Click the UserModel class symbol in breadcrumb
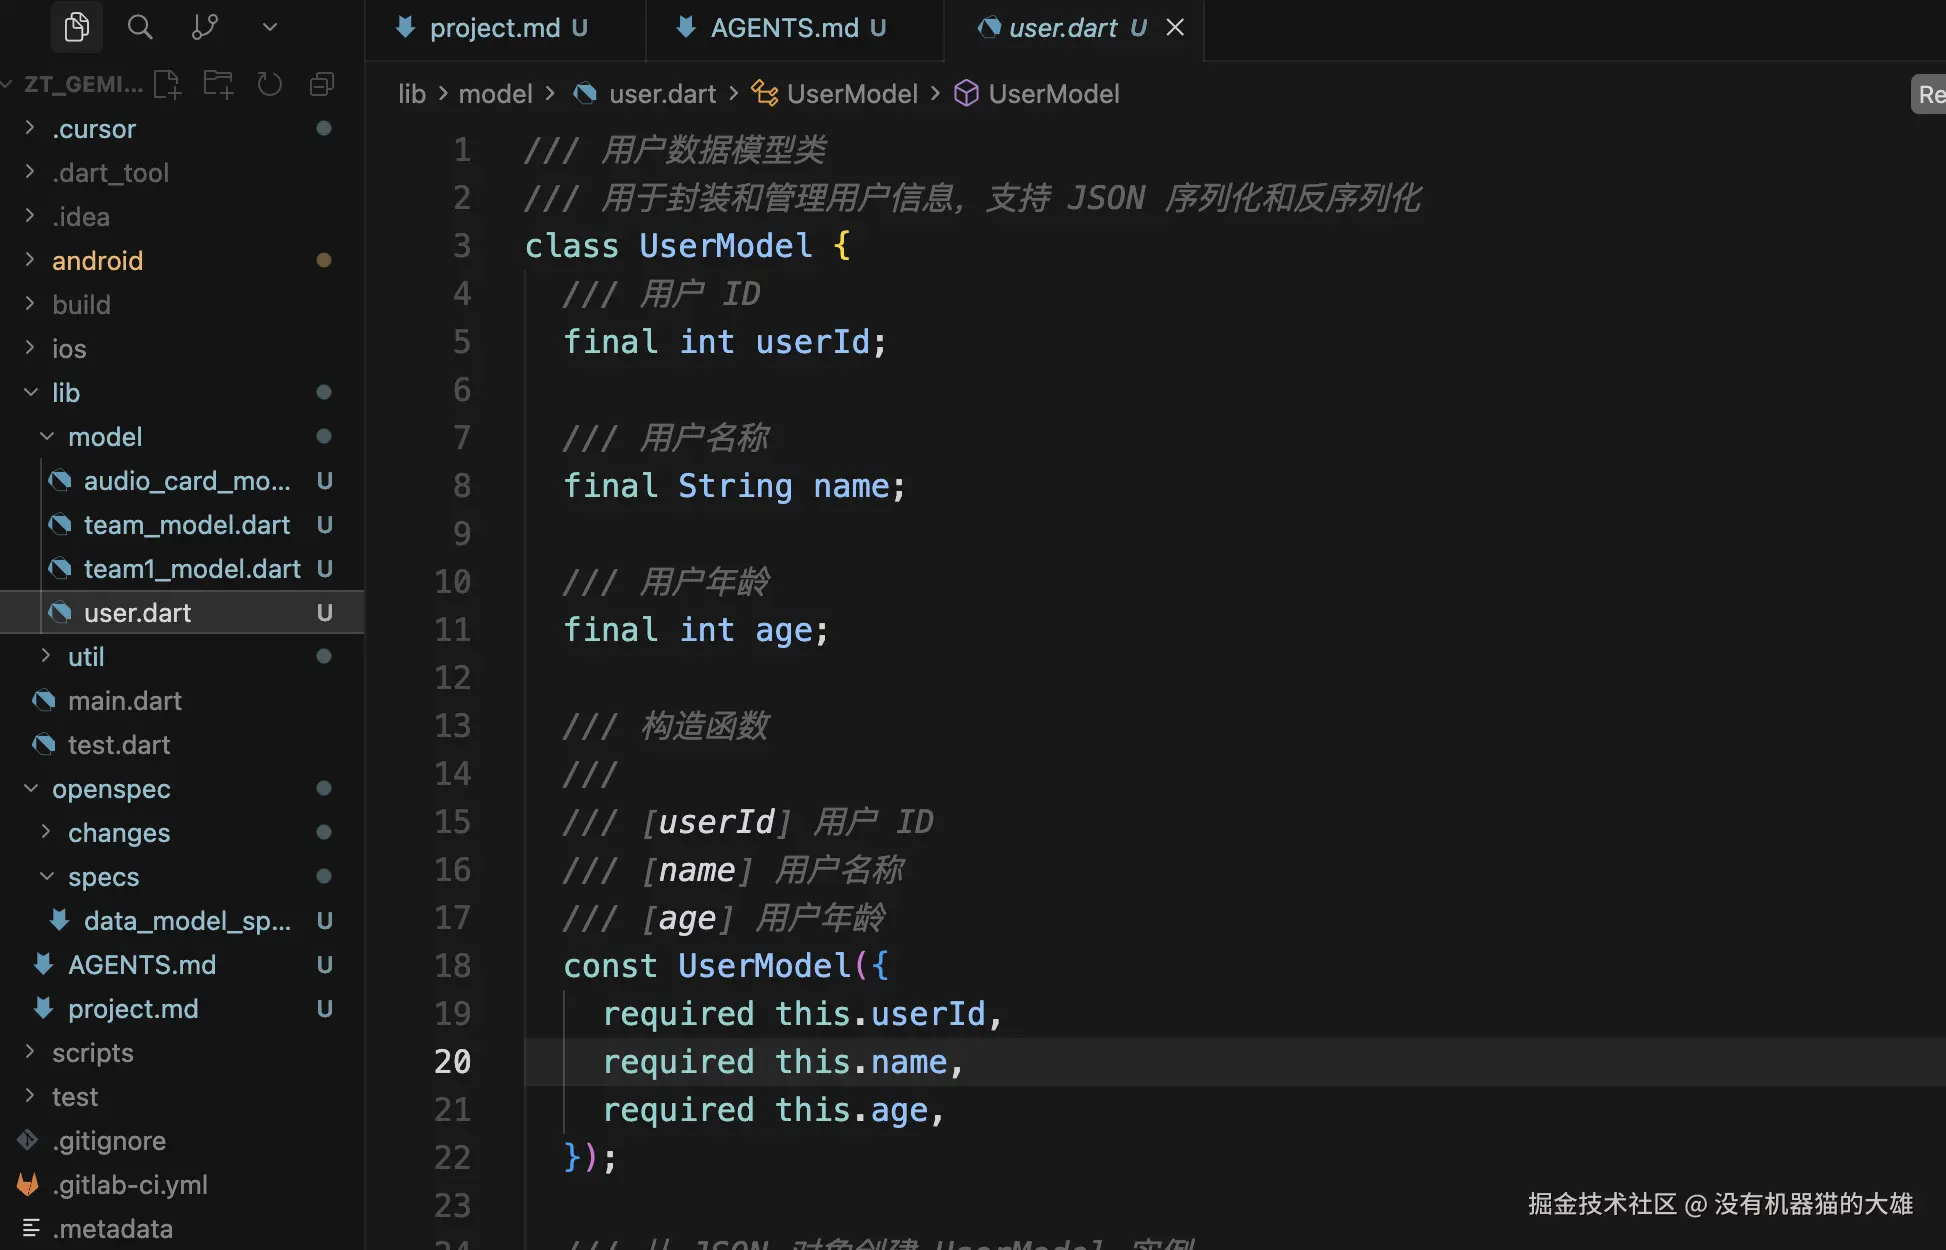Viewport: 1946px width, 1250px height. pyautogui.click(x=851, y=94)
